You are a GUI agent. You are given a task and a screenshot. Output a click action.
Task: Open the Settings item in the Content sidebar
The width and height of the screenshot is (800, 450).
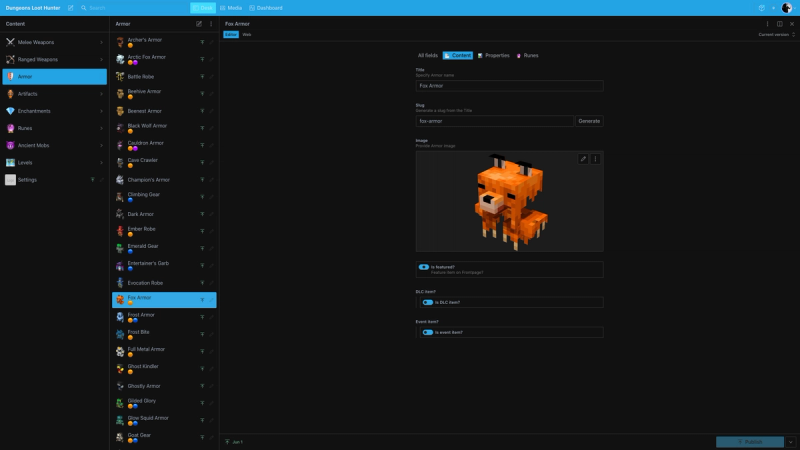tap(55, 180)
